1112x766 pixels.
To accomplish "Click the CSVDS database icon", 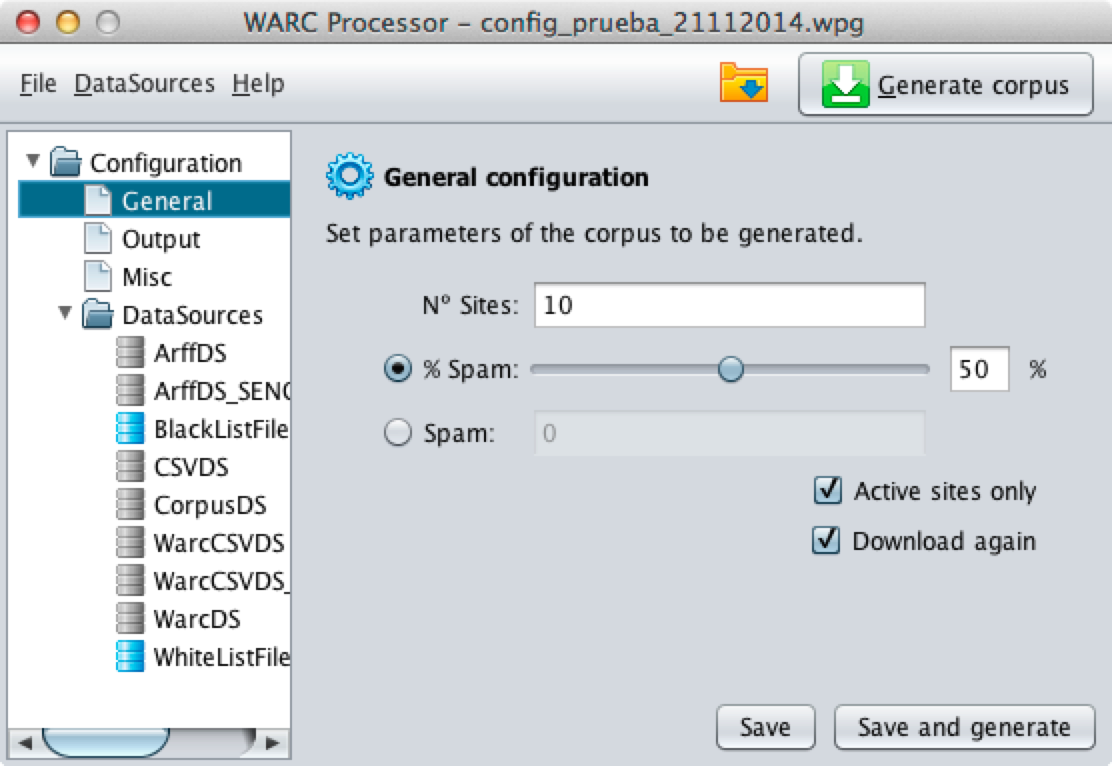I will [x=130, y=467].
